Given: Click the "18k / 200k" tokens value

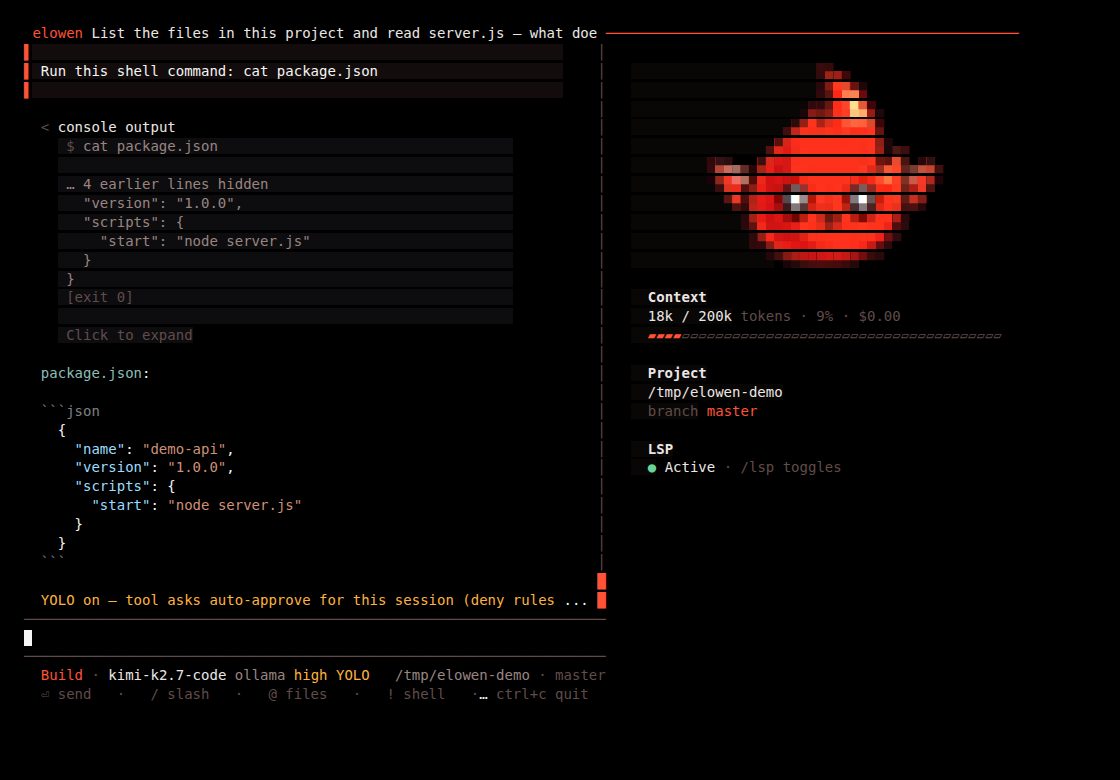Looking at the screenshot, I should point(690,316).
